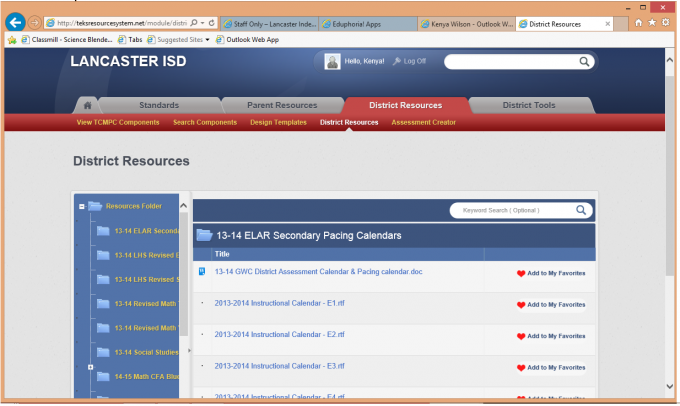Click the browser Back arrow button
Viewport: 680px width, 406px height.
tap(16, 22)
